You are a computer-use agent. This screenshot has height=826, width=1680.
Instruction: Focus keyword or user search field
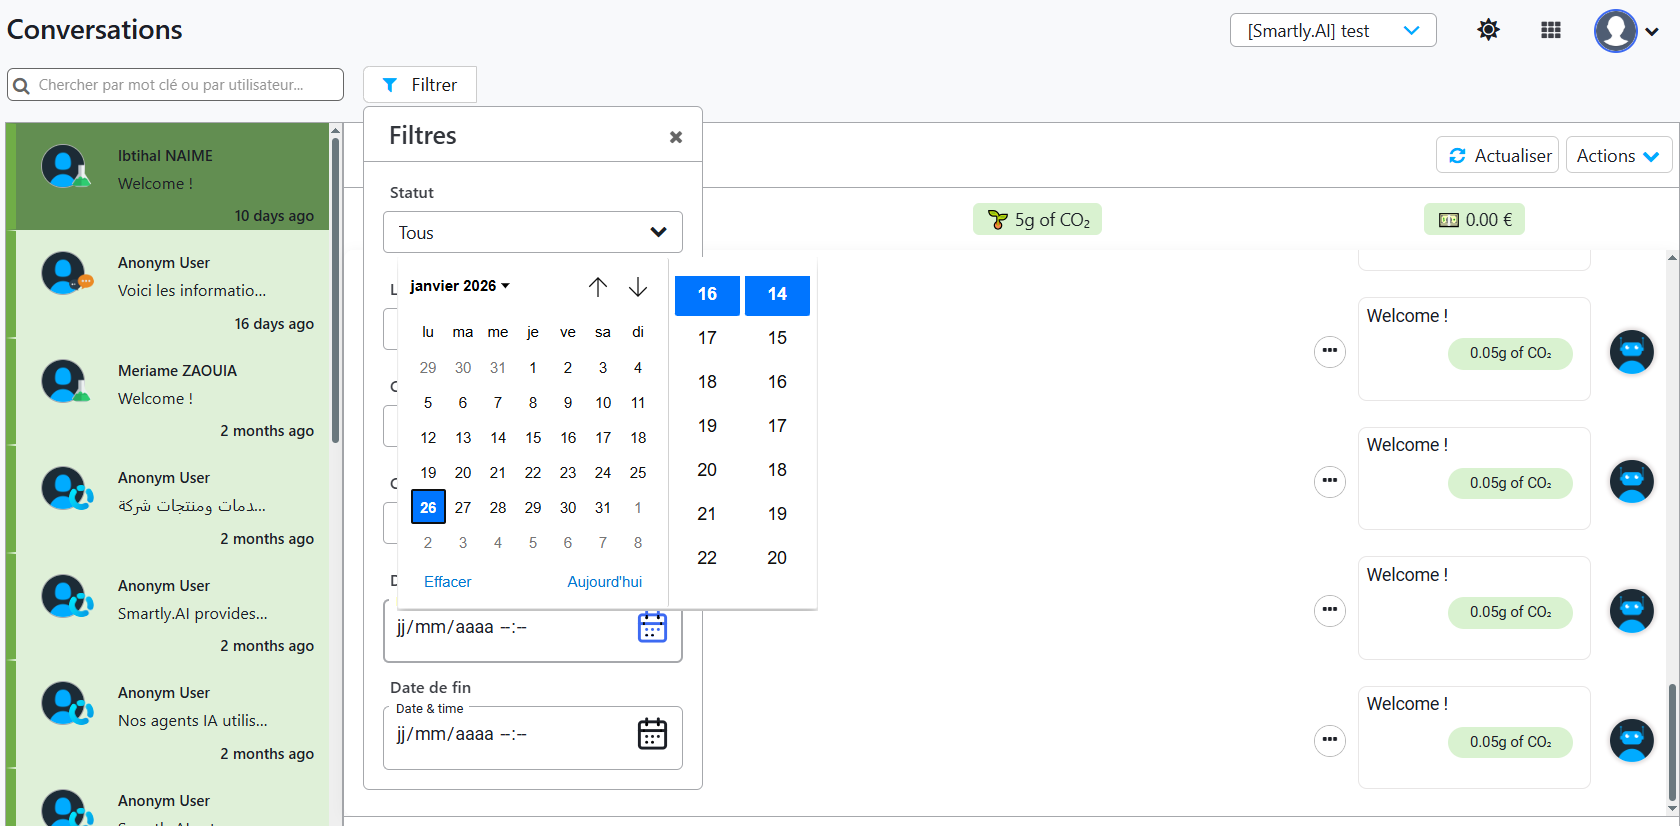pyautogui.click(x=175, y=85)
